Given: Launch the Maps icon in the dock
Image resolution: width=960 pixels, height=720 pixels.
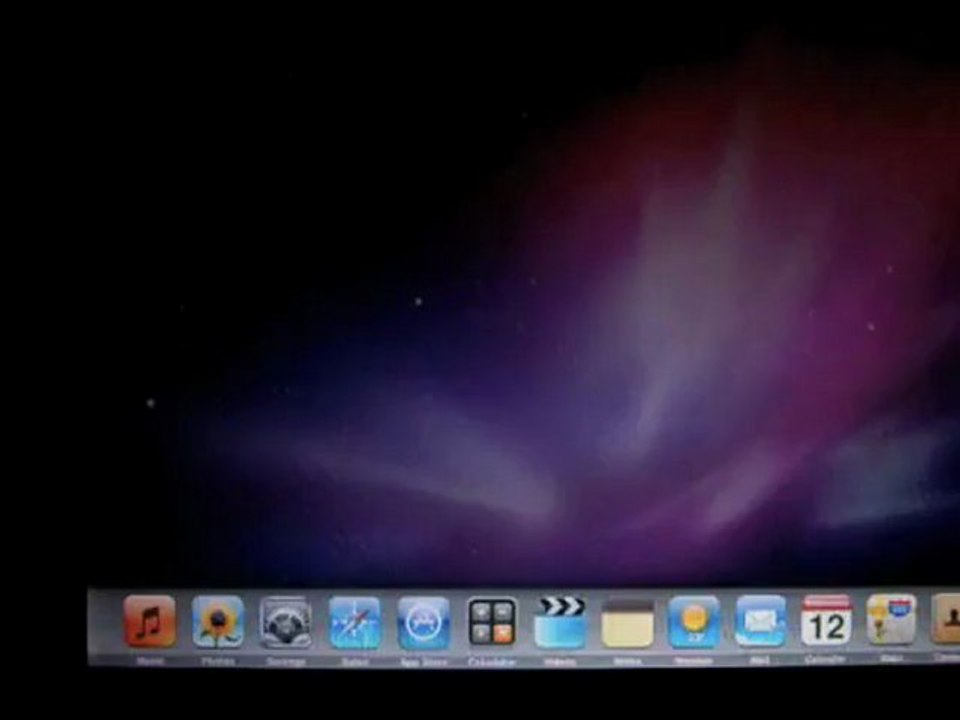Looking at the screenshot, I should [891, 619].
